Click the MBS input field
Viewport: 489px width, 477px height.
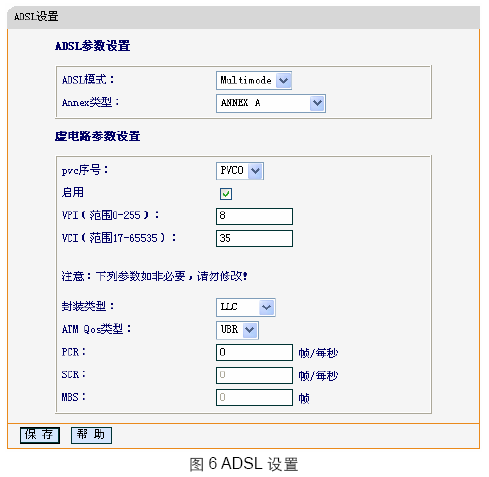[x=254, y=397]
